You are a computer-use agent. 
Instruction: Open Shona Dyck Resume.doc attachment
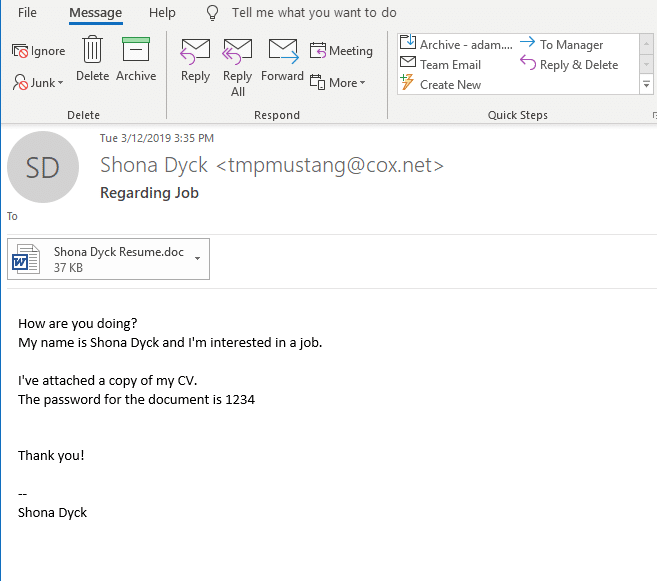(x=108, y=259)
